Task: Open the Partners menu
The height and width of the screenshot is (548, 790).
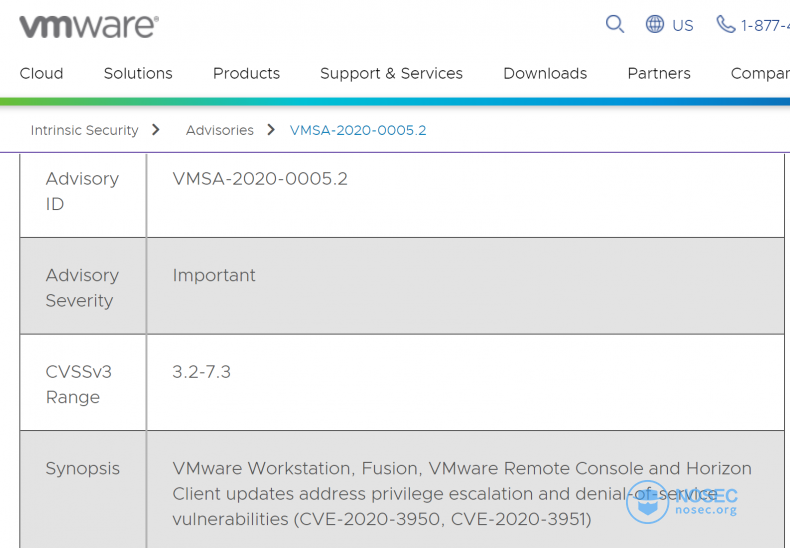Action: click(x=659, y=74)
